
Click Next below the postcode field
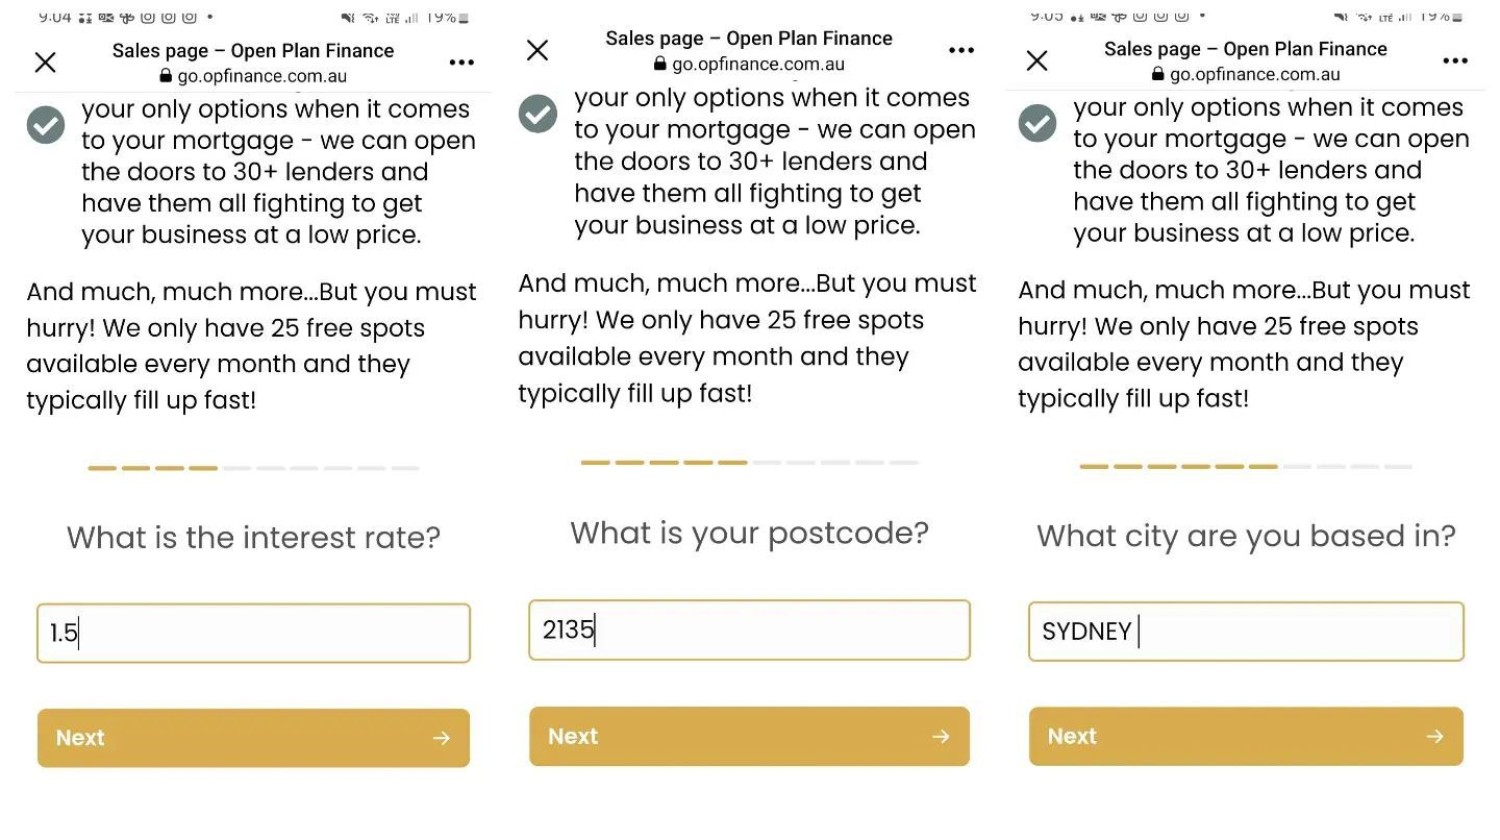tap(749, 736)
